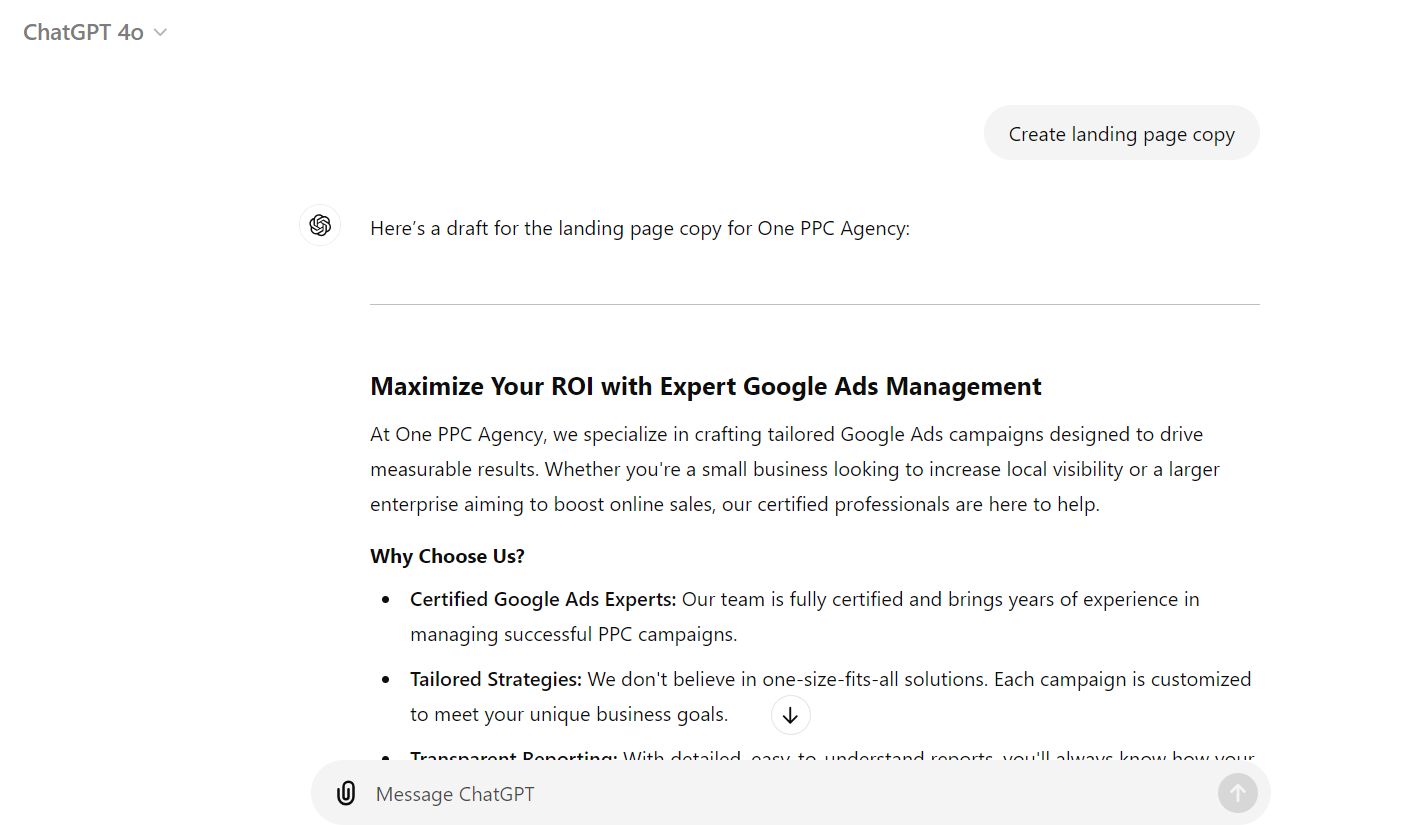Image resolution: width=1413 pixels, height=825 pixels.
Task: Click the heading 'Maximize Your ROI with Expert Google Ads Management'
Action: (706, 386)
